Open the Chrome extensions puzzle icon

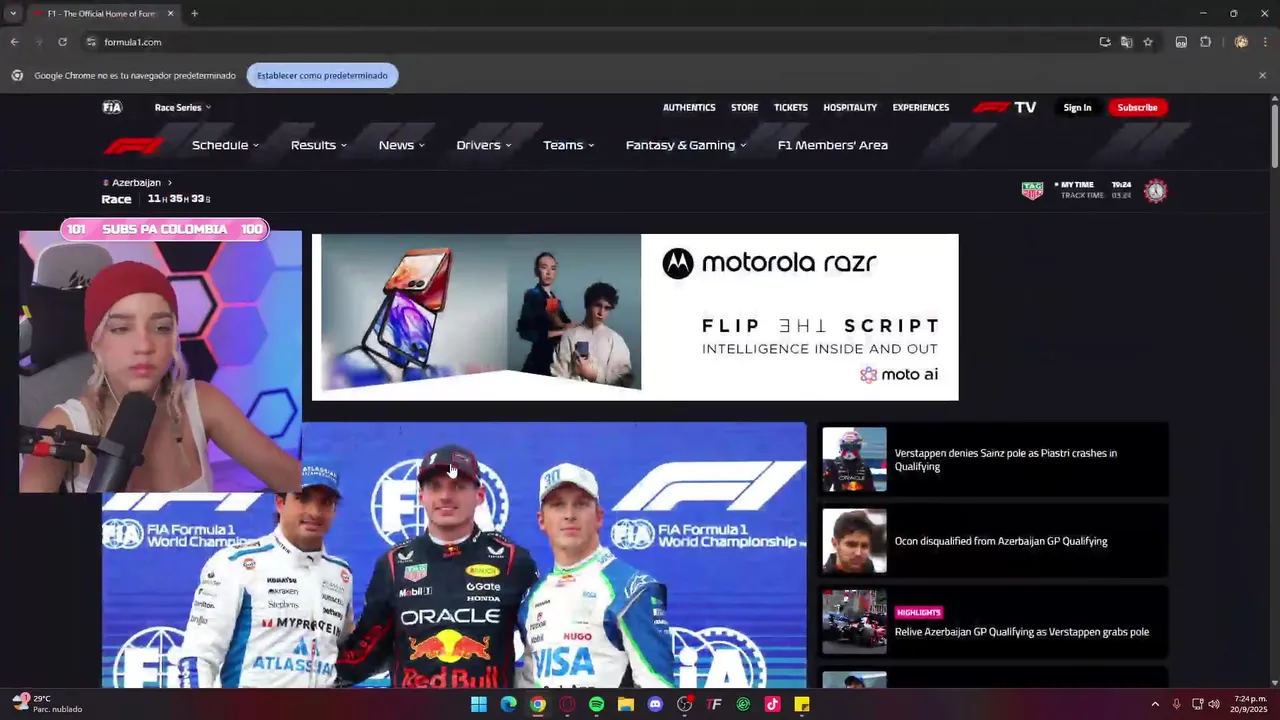pos(1205,42)
